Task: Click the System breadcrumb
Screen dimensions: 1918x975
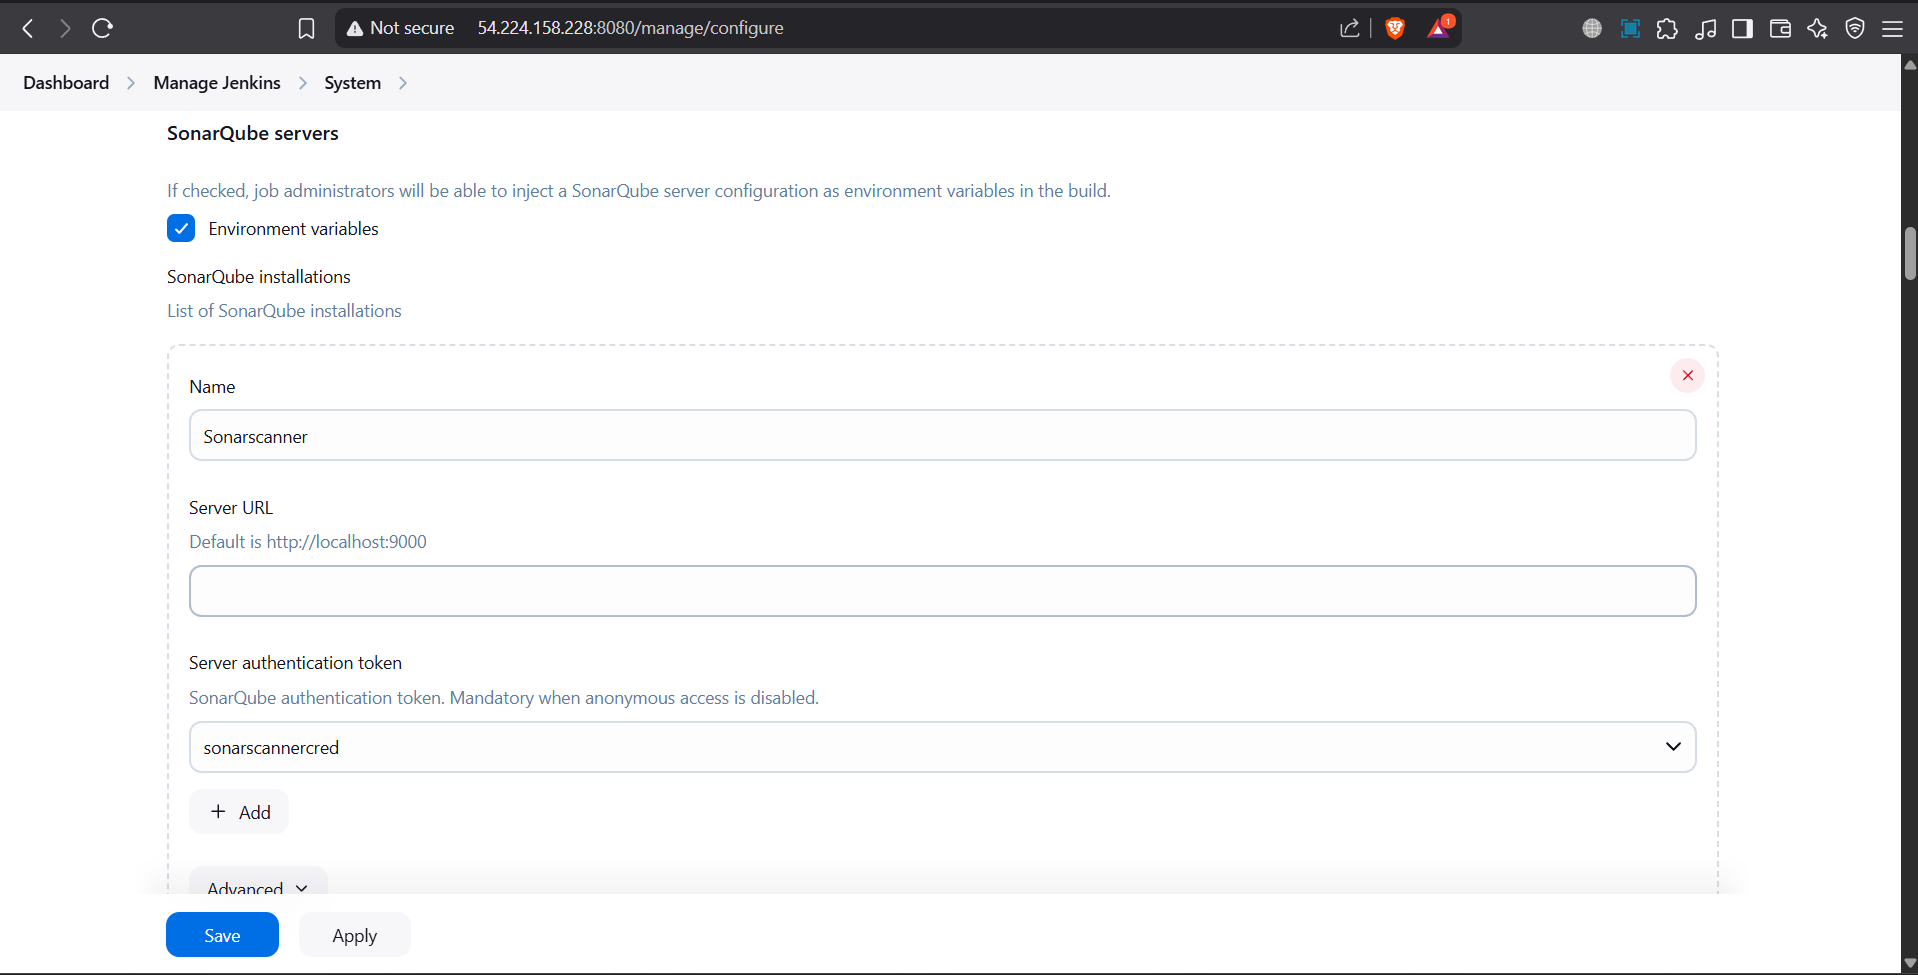Action: pos(352,83)
